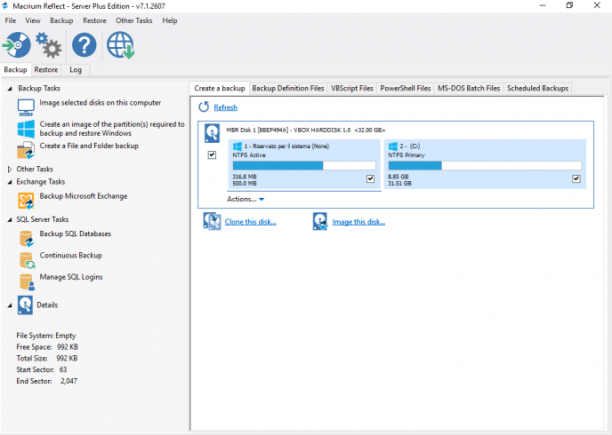Viewport: 612px width, 435px height.
Task: Click Backup SQL Databases text link
Action: 75,234
